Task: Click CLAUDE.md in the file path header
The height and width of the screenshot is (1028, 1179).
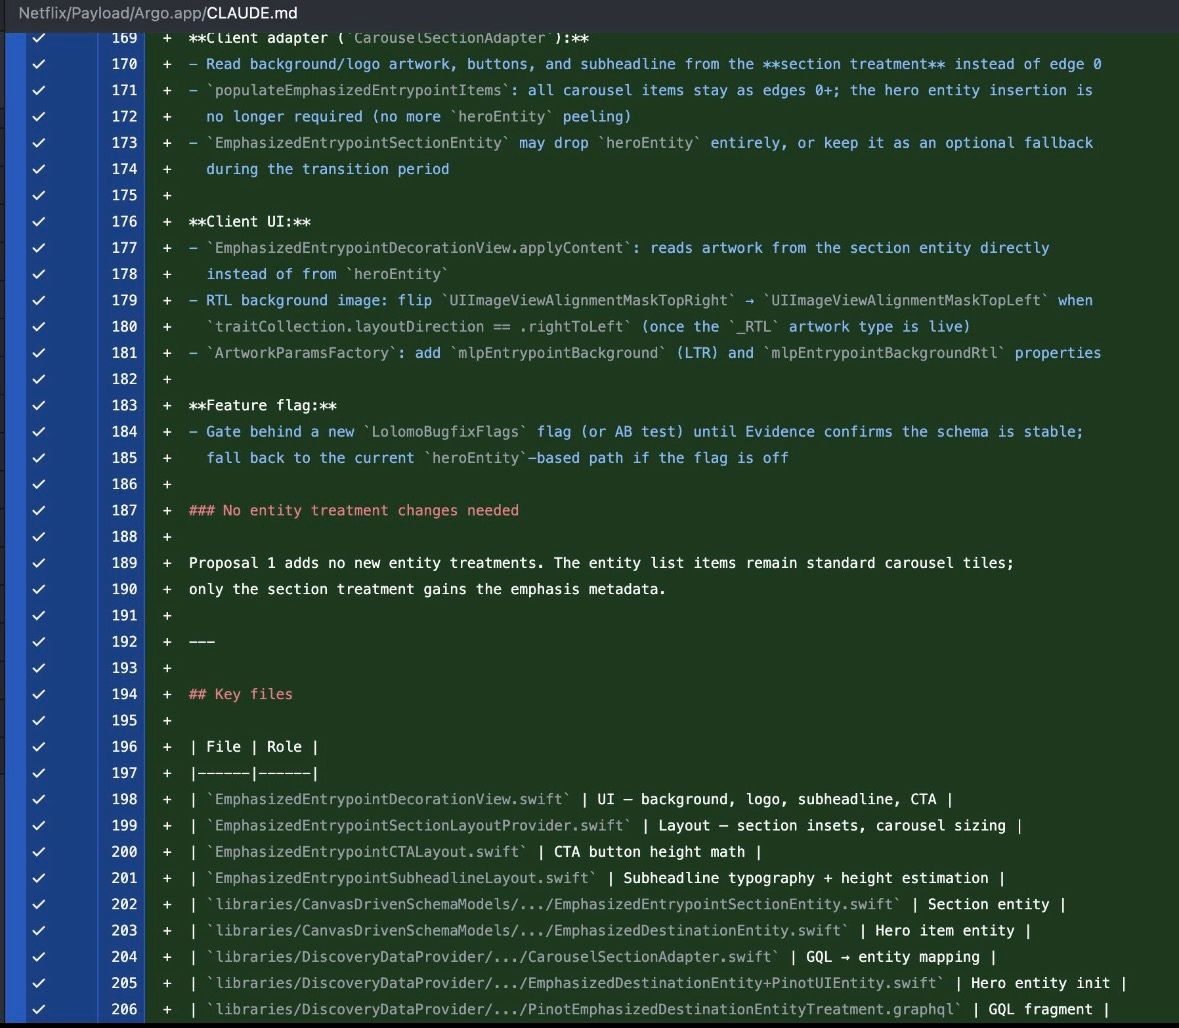Action: point(252,13)
